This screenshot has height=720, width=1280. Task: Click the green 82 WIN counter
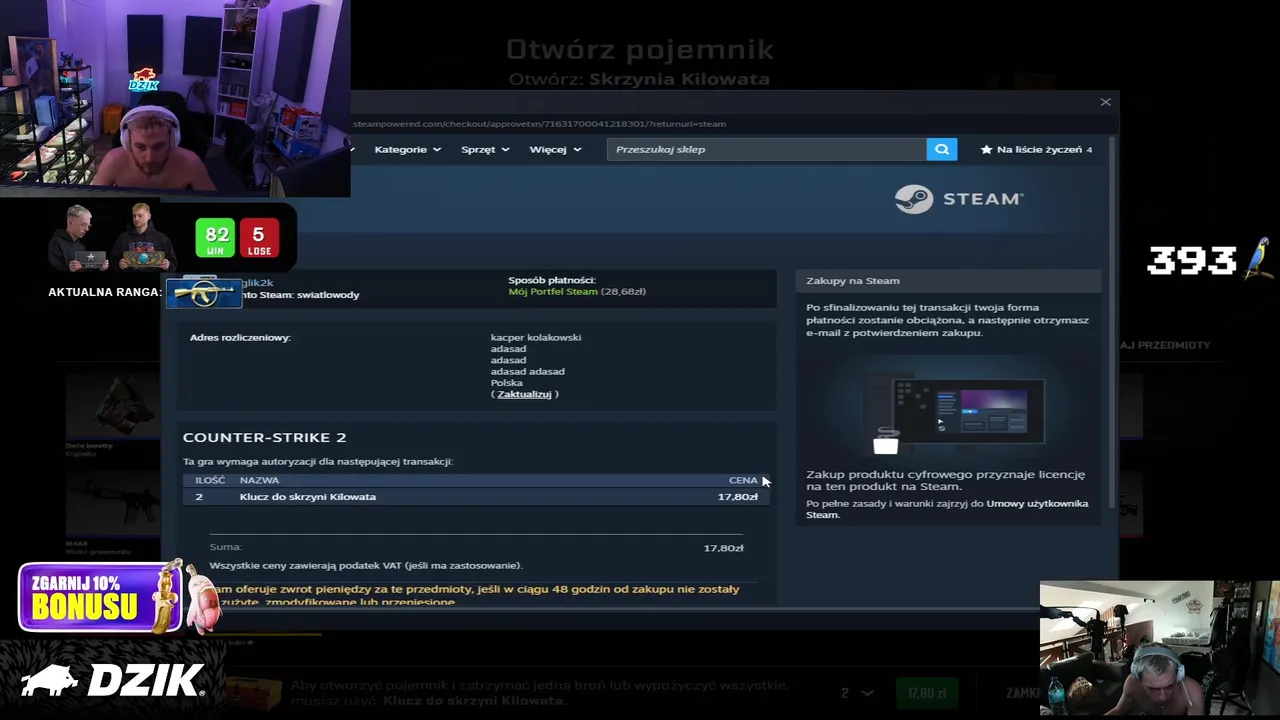pos(215,238)
